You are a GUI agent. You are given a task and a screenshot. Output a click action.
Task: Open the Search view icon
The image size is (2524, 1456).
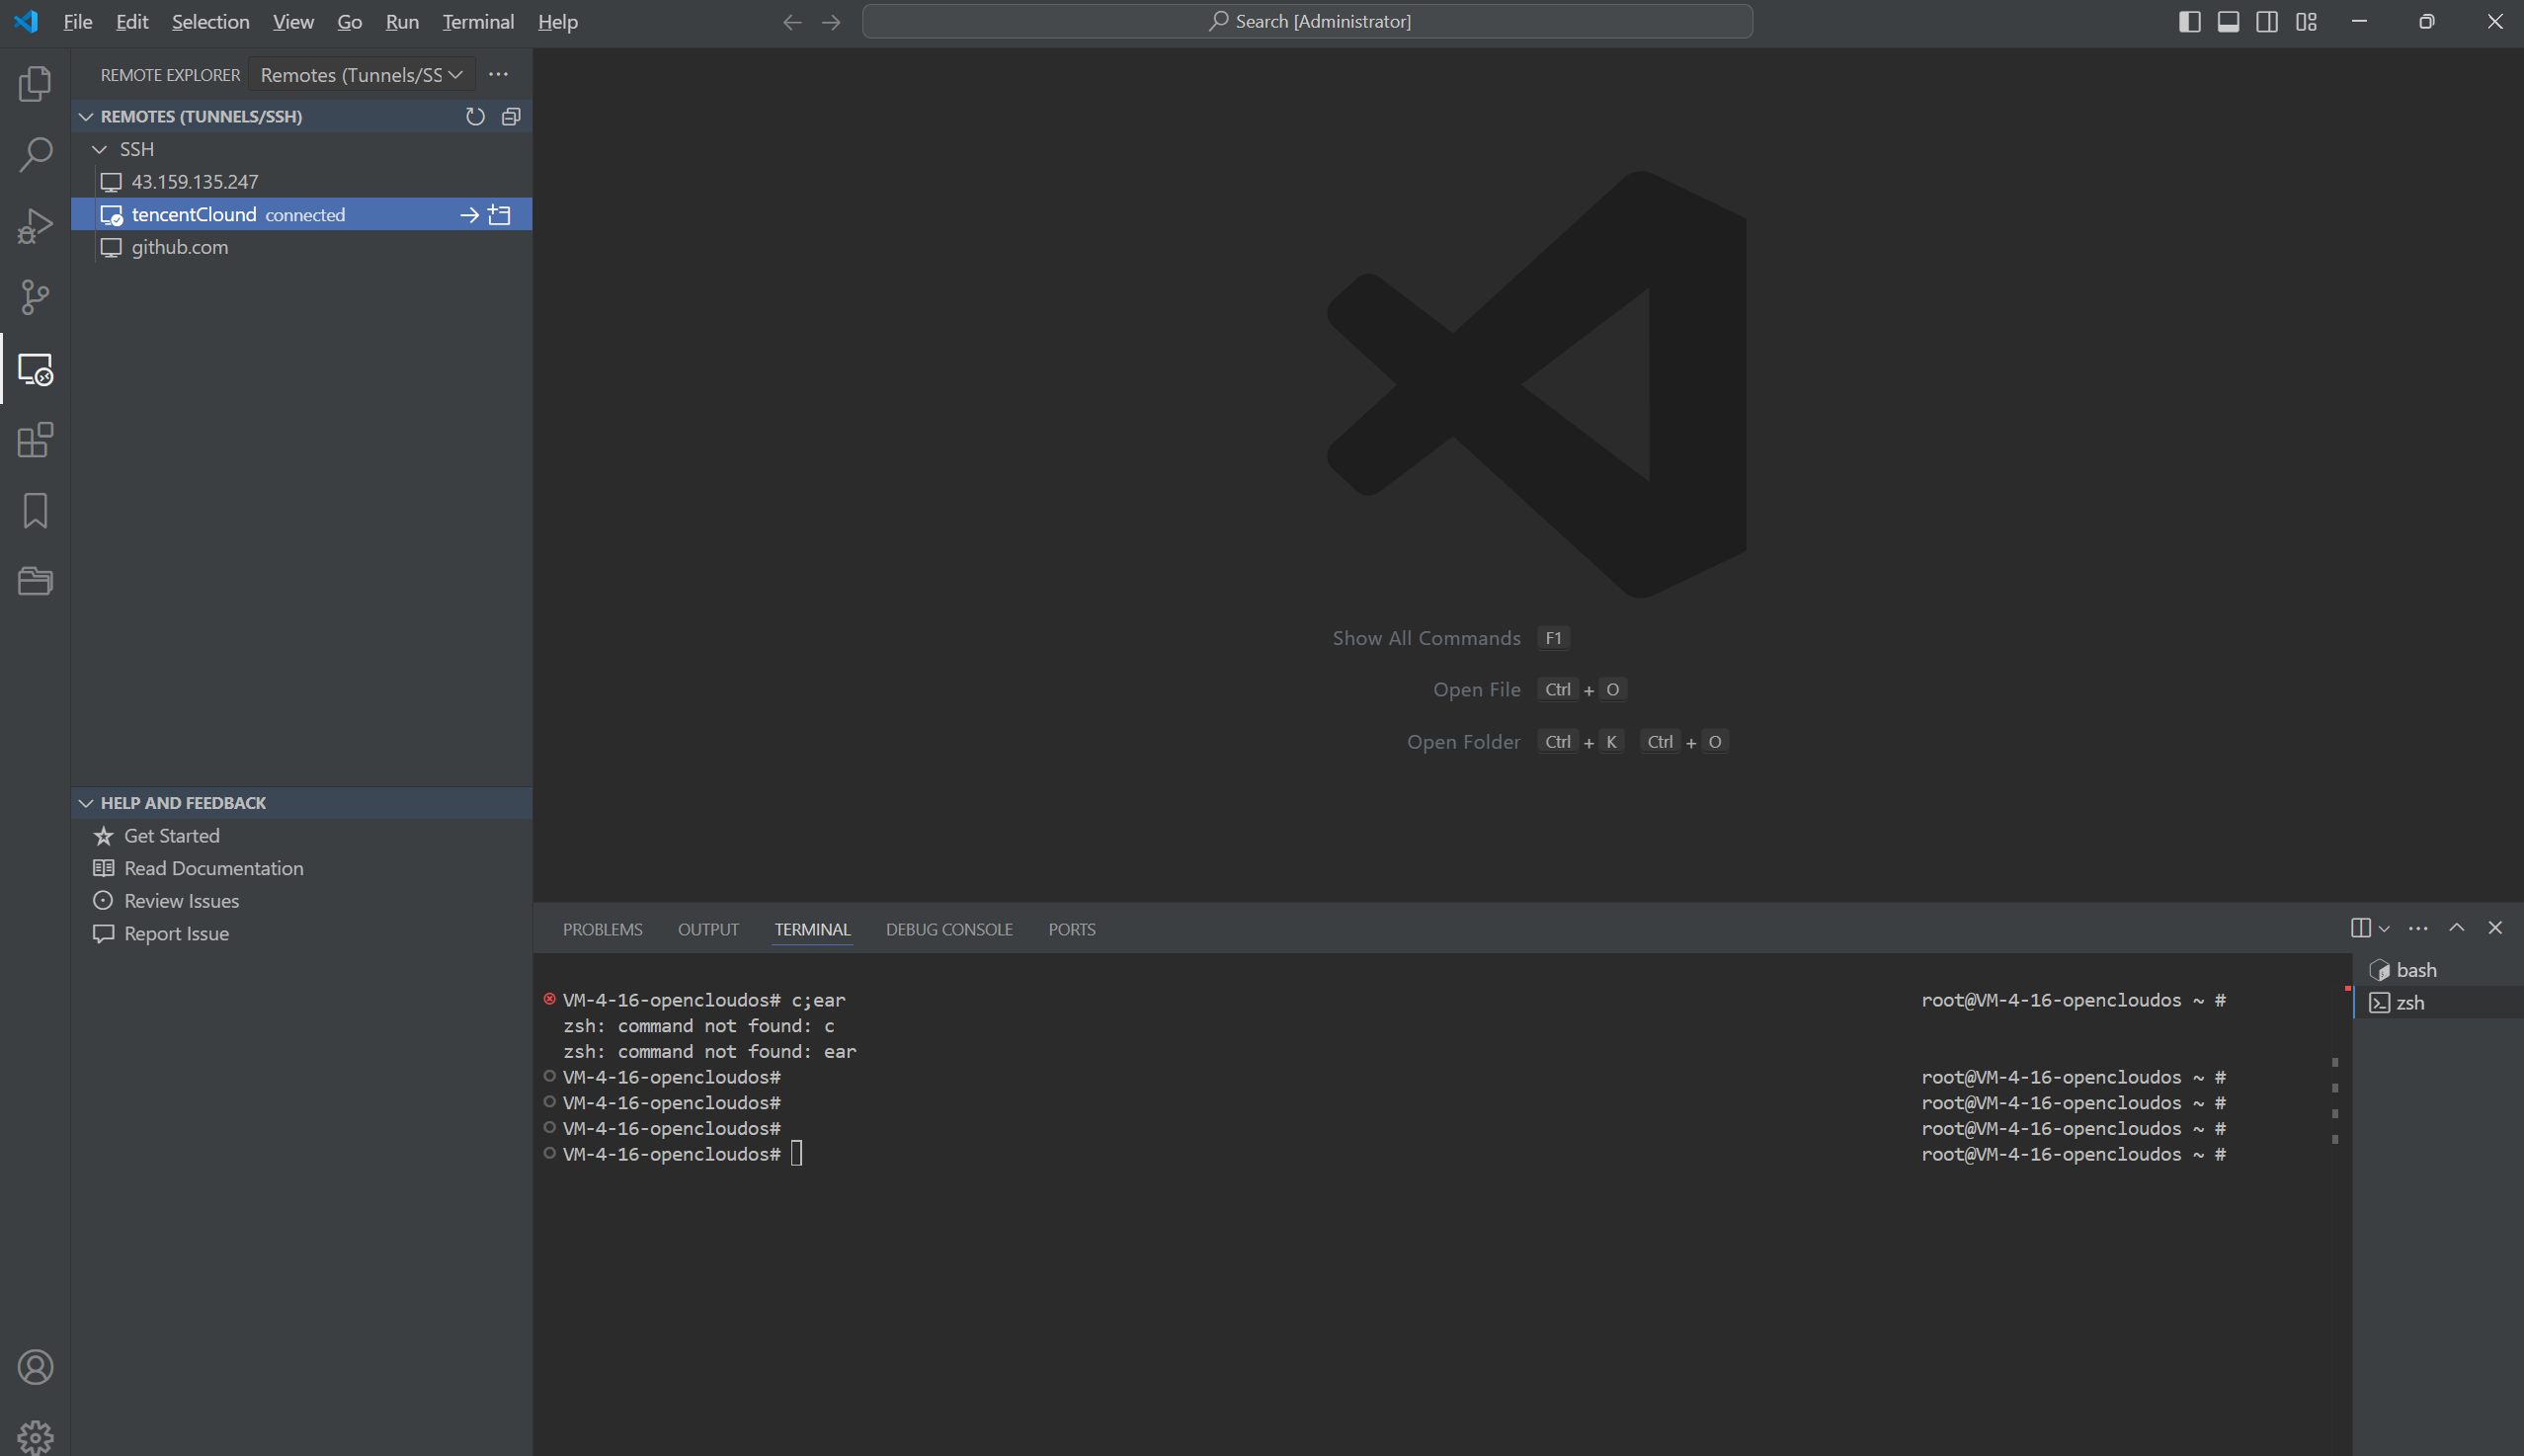(x=35, y=154)
